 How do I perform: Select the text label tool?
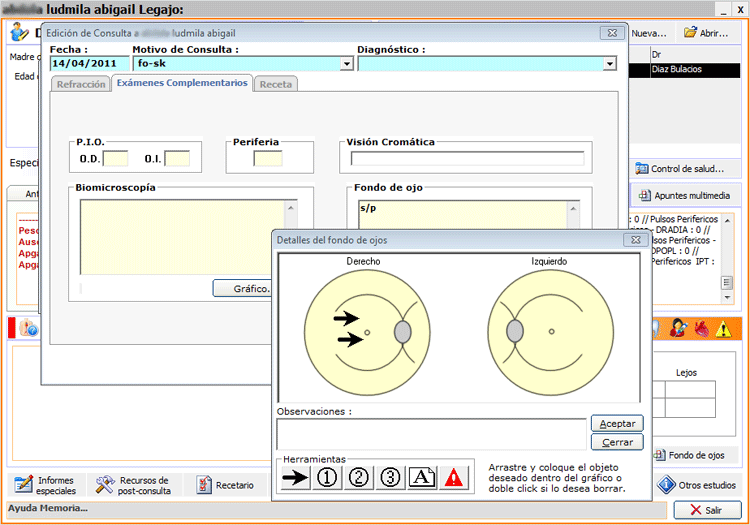[x=422, y=477]
